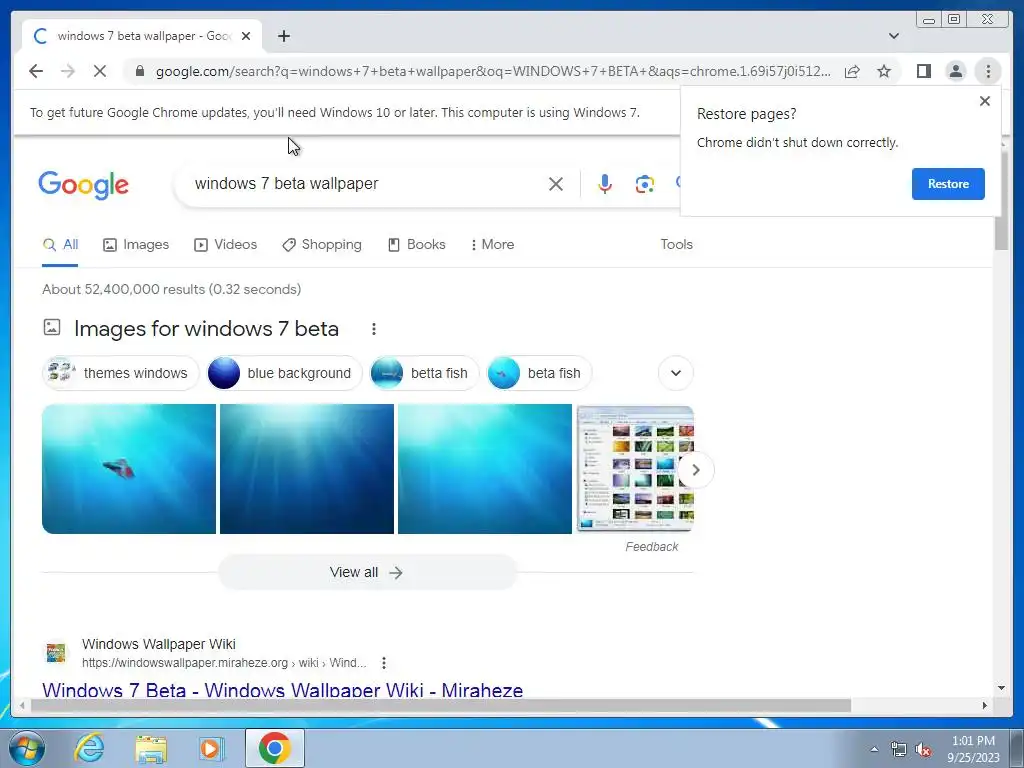Open tab search dropdown arrow
1024x768 pixels.
894,36
